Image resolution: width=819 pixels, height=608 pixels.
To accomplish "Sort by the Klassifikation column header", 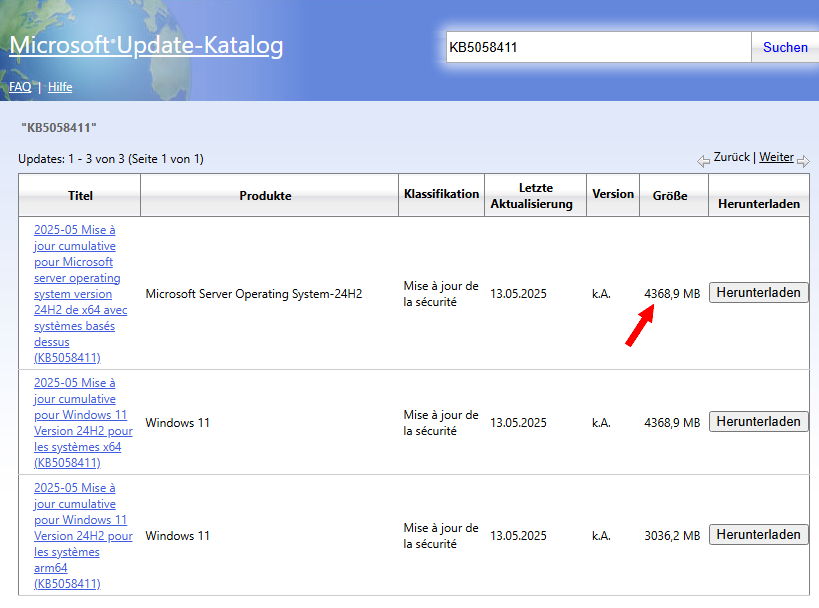I will [441, 194].
